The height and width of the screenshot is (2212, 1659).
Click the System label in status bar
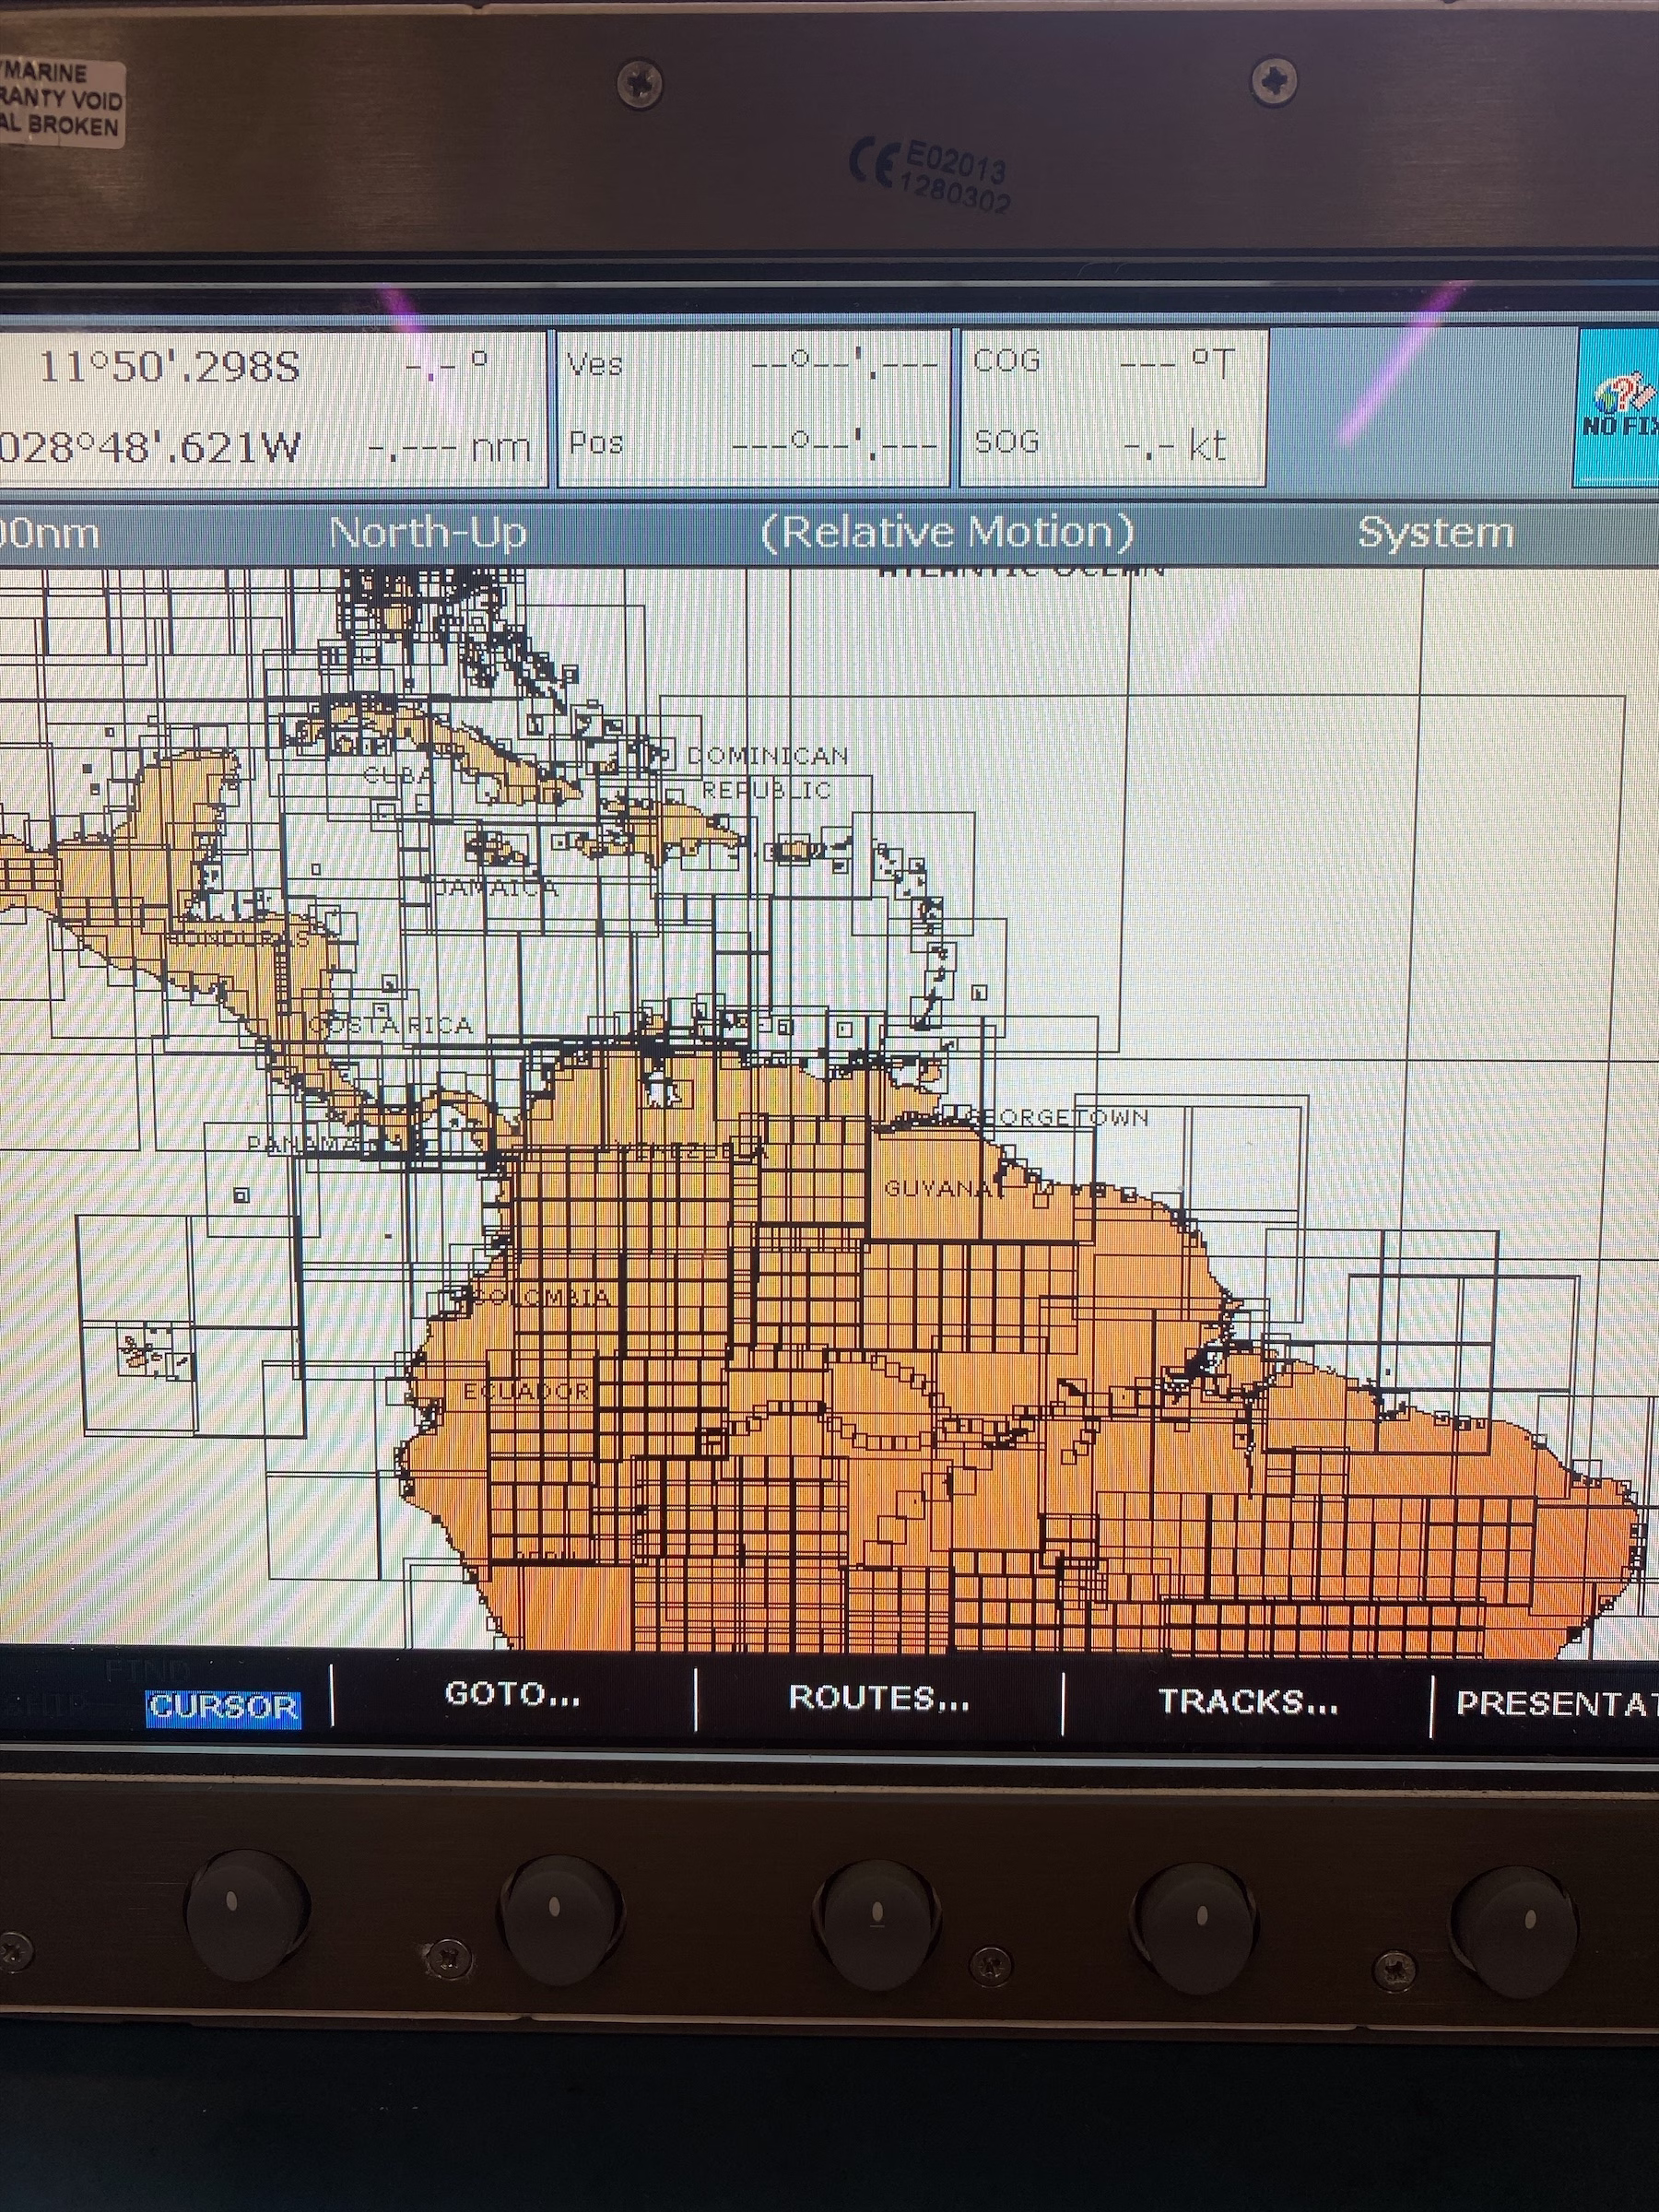(x=1435, y=532)
